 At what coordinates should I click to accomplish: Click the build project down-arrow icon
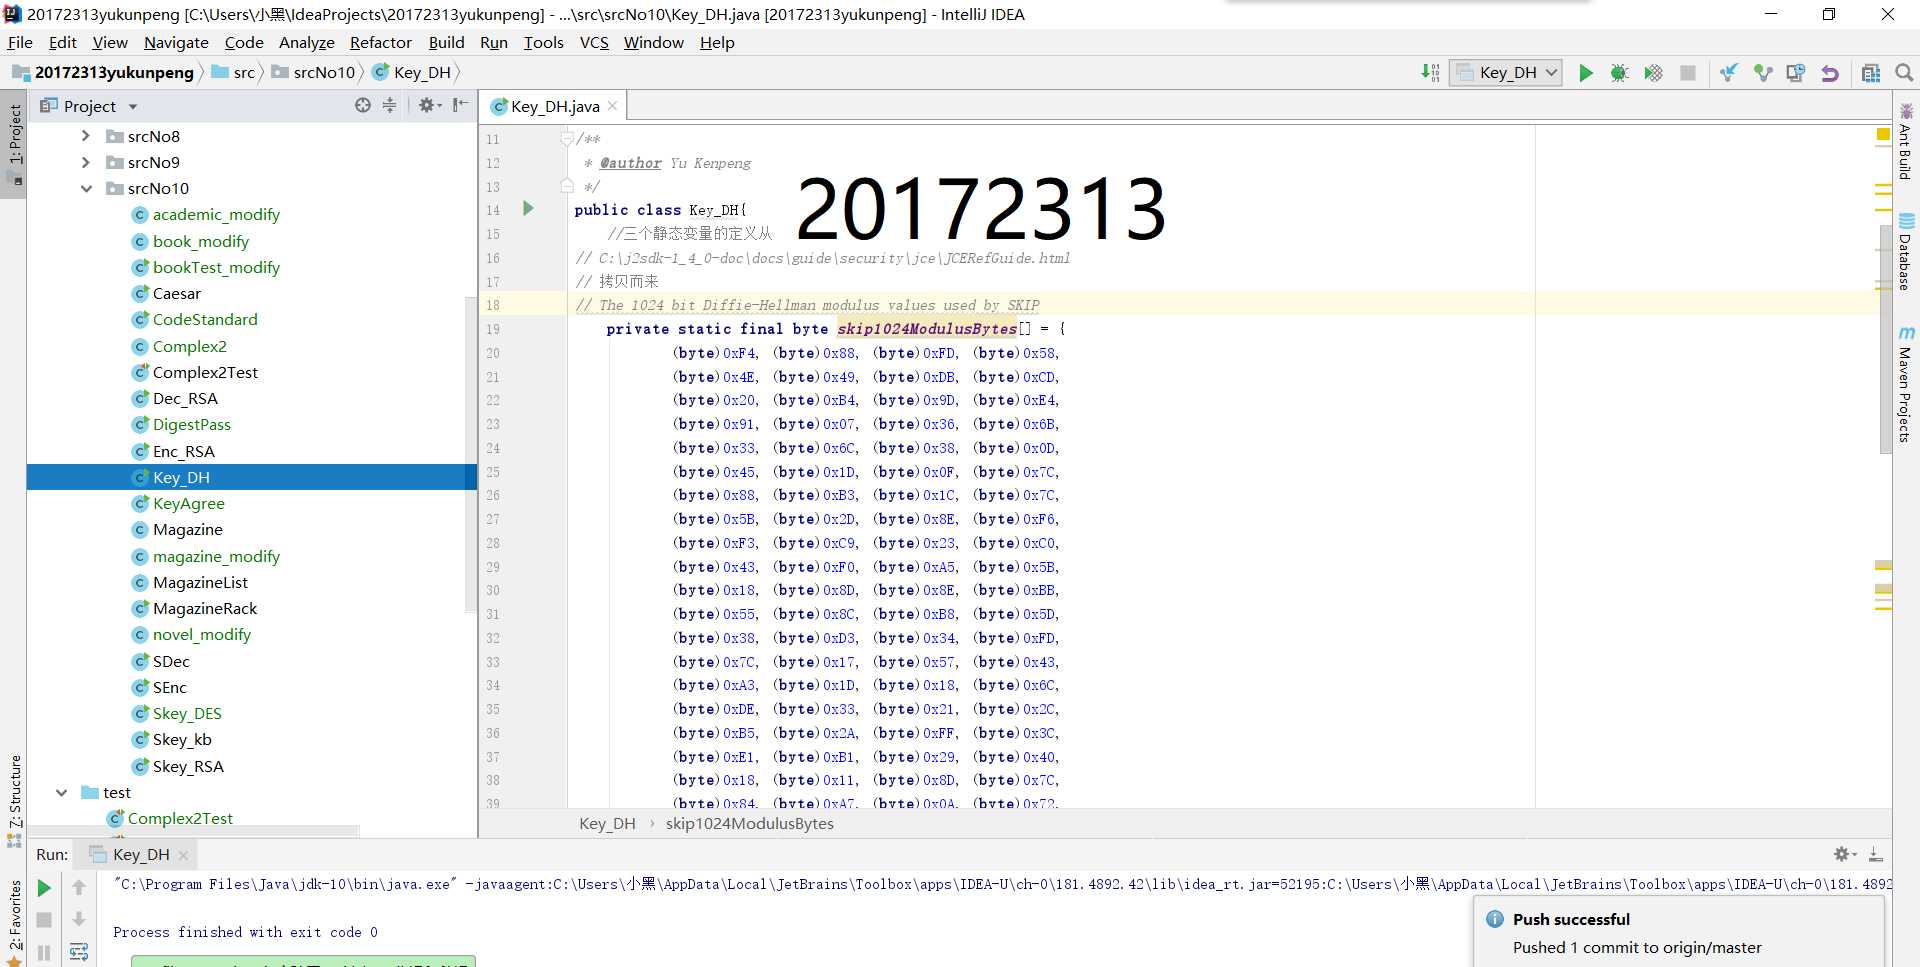(1430, 73)
